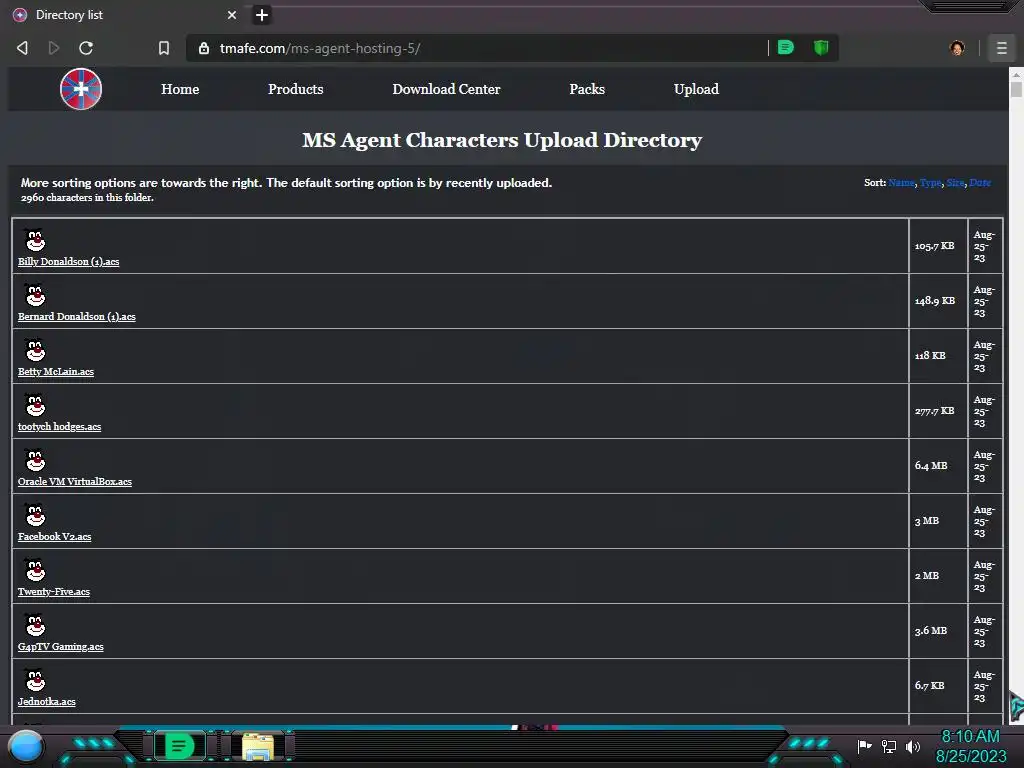
Task: Open the Start orb button
Action: click(x=26, y=746)
